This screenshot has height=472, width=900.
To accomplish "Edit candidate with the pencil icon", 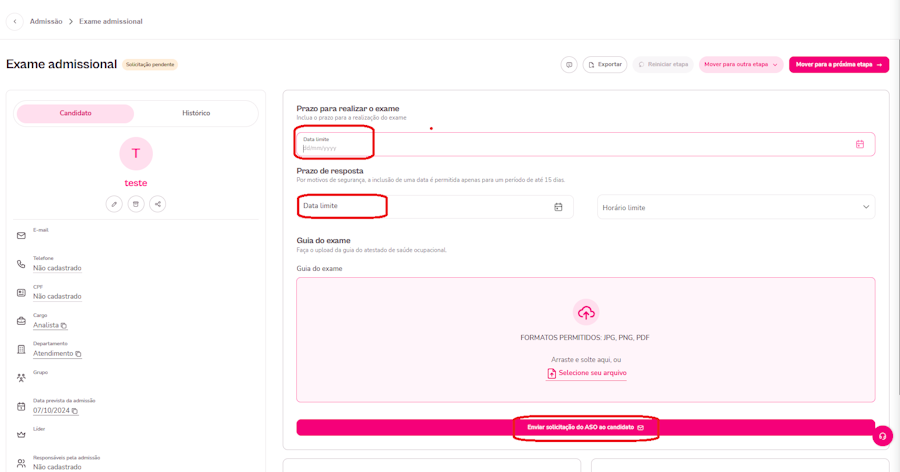I will pos(114,204).
